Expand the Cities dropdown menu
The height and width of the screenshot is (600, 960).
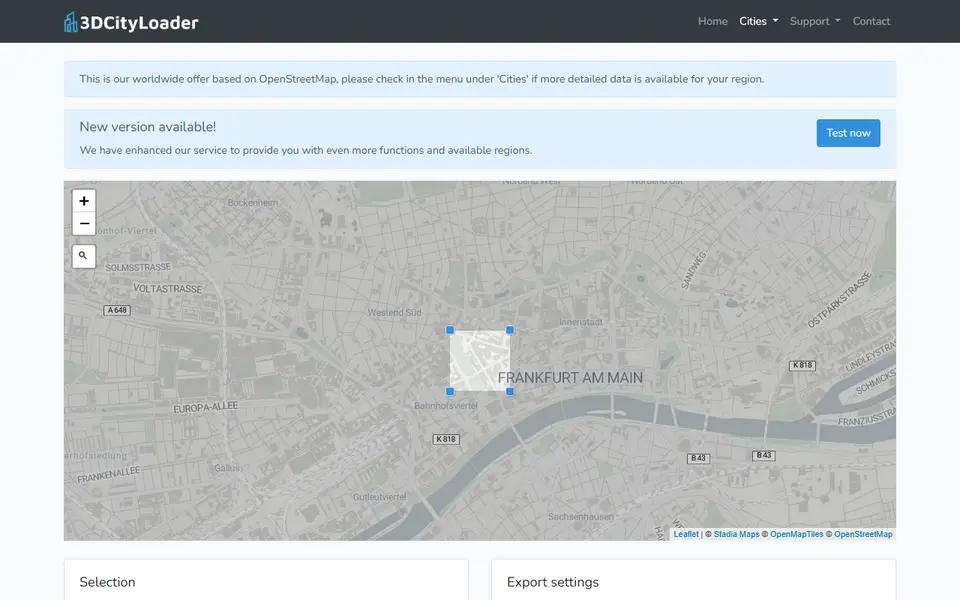[x=759, y=21]
